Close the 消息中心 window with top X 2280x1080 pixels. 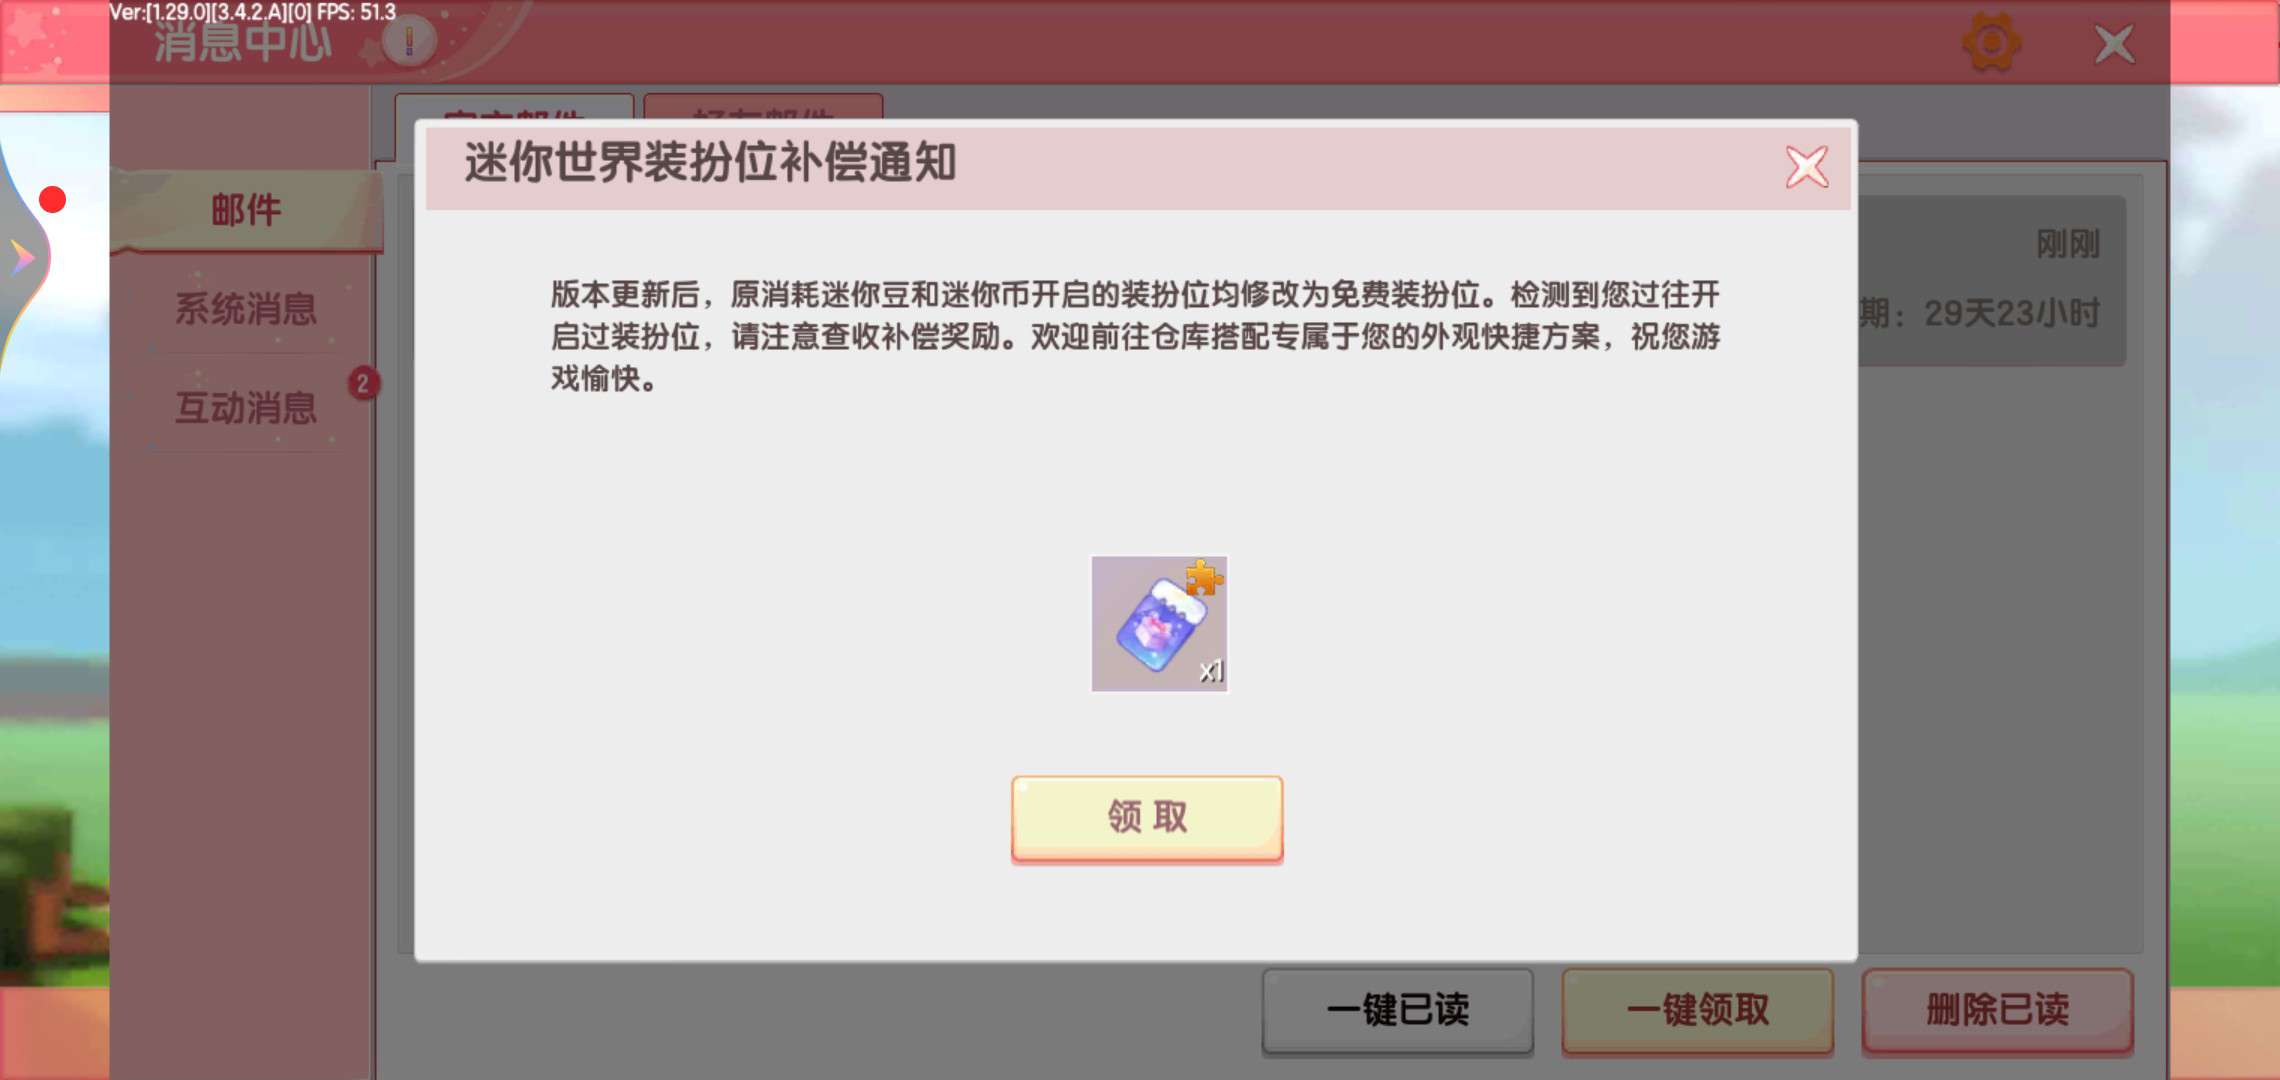(x=2114, y=44)
